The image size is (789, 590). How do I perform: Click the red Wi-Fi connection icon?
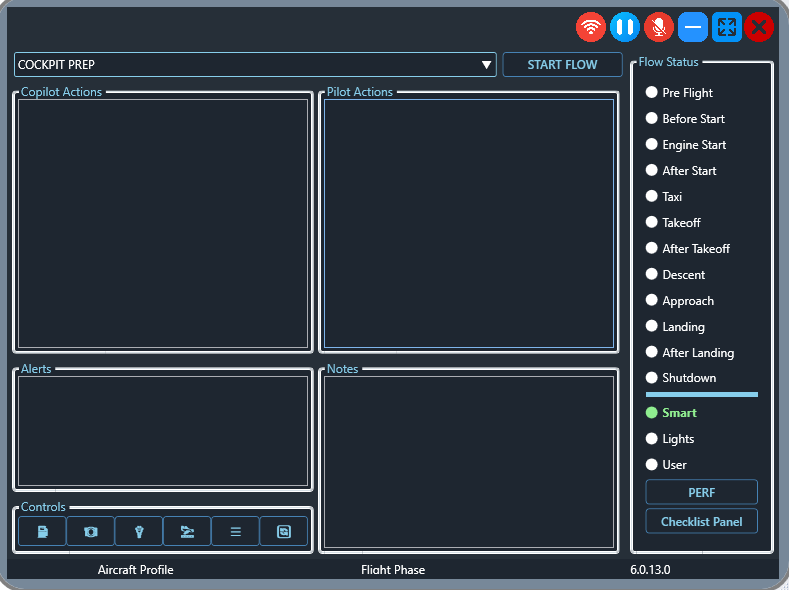click(591, 27)
